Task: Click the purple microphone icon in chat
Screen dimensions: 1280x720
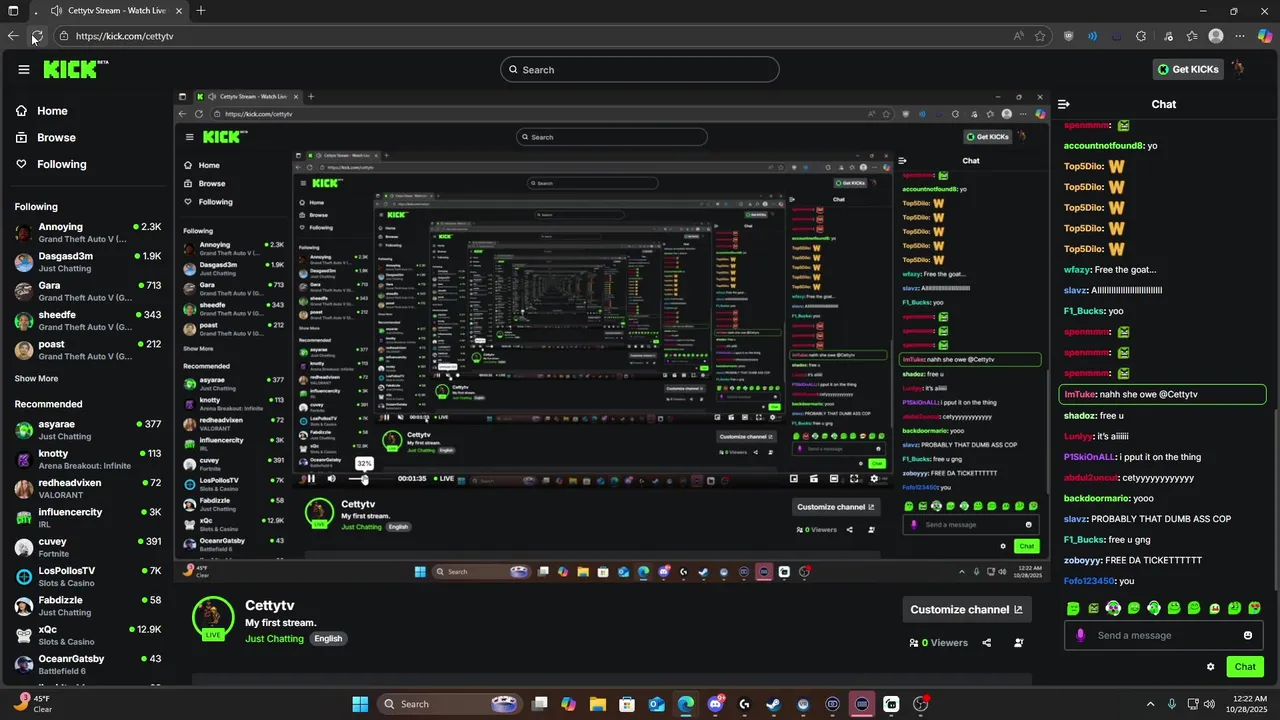Action: pyautogui.click(x=1080, y=635)
